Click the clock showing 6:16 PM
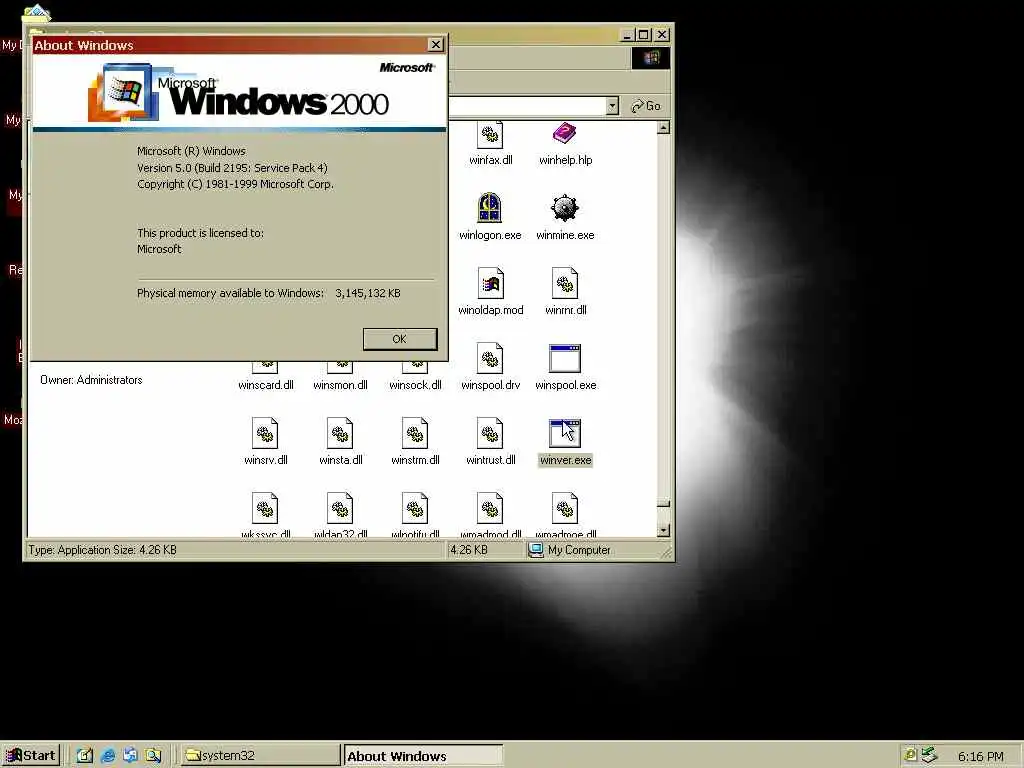This screenshot has width=1024, height=768. pyautogui.click(x=980, y=756)
